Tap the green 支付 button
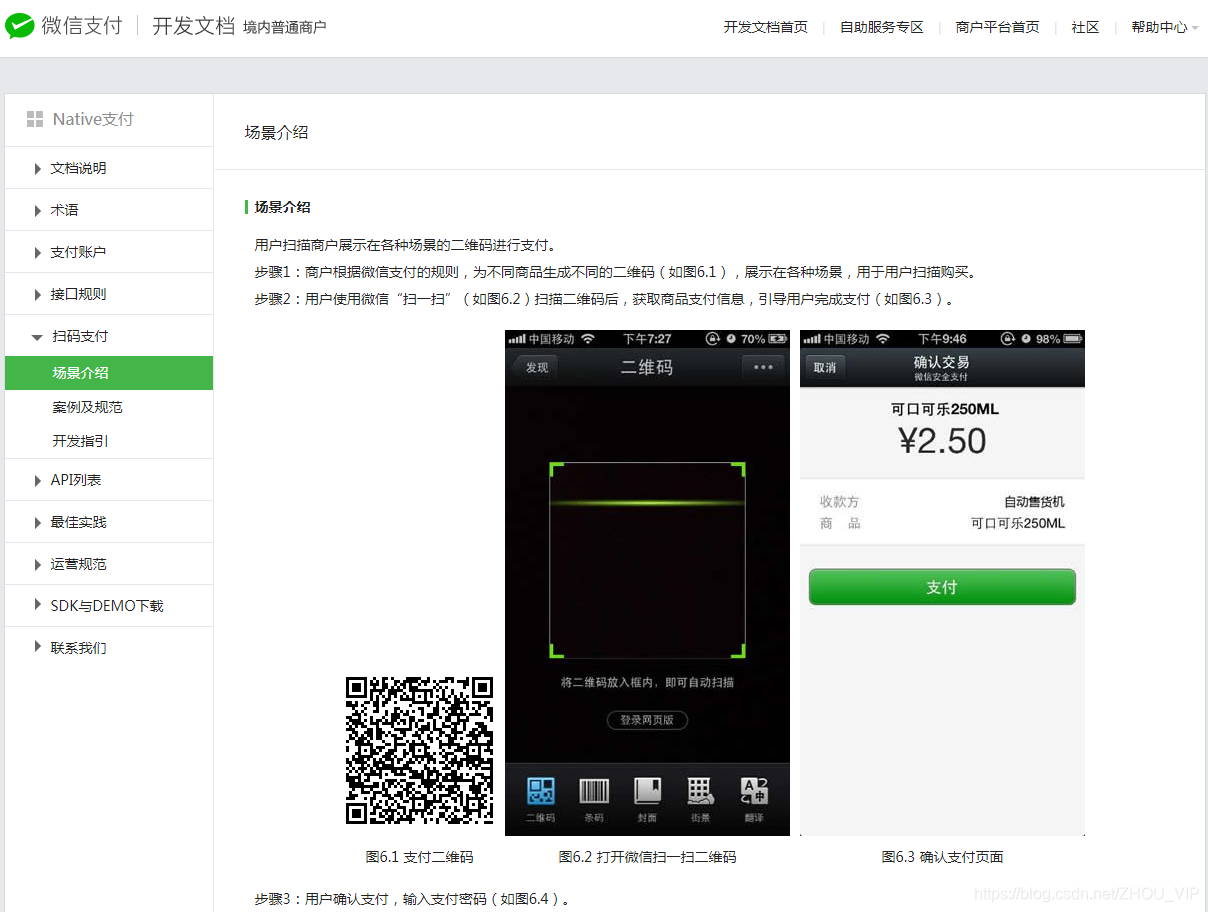1208x912 pixels. click(942, 587)
